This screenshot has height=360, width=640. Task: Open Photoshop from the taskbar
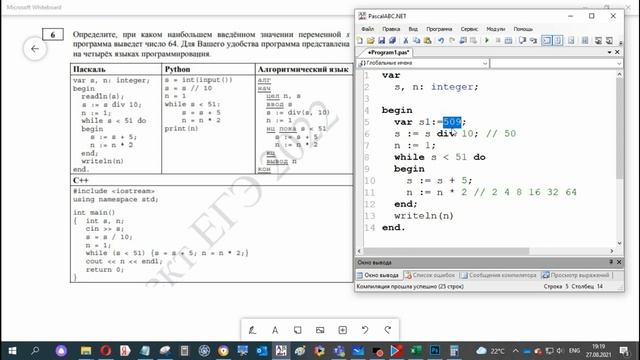pyautogui.click(x=435, y=351)
